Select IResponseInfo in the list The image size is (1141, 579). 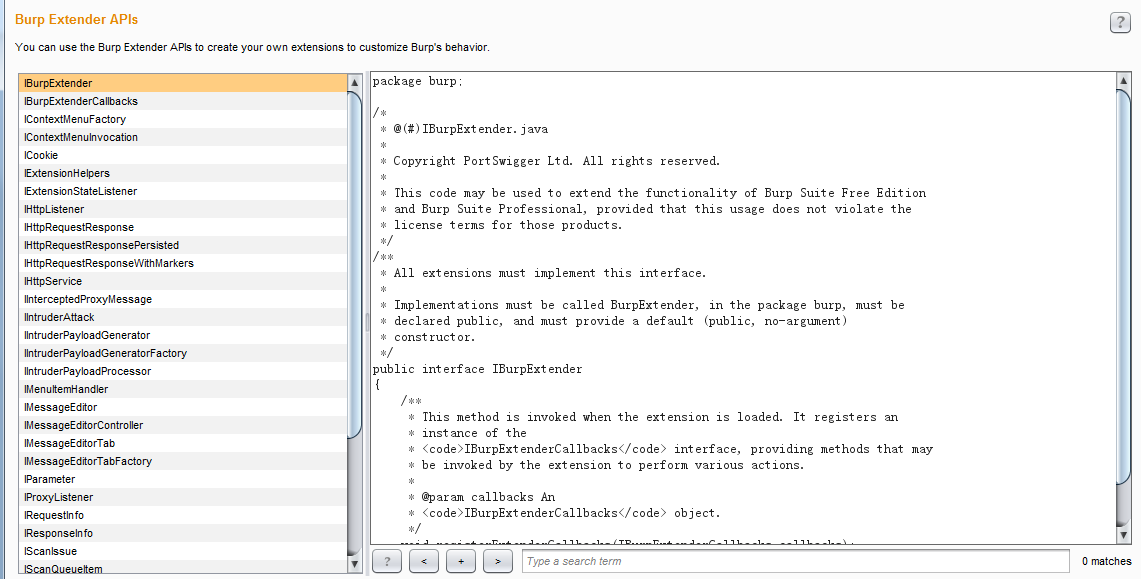coord(183,533)
